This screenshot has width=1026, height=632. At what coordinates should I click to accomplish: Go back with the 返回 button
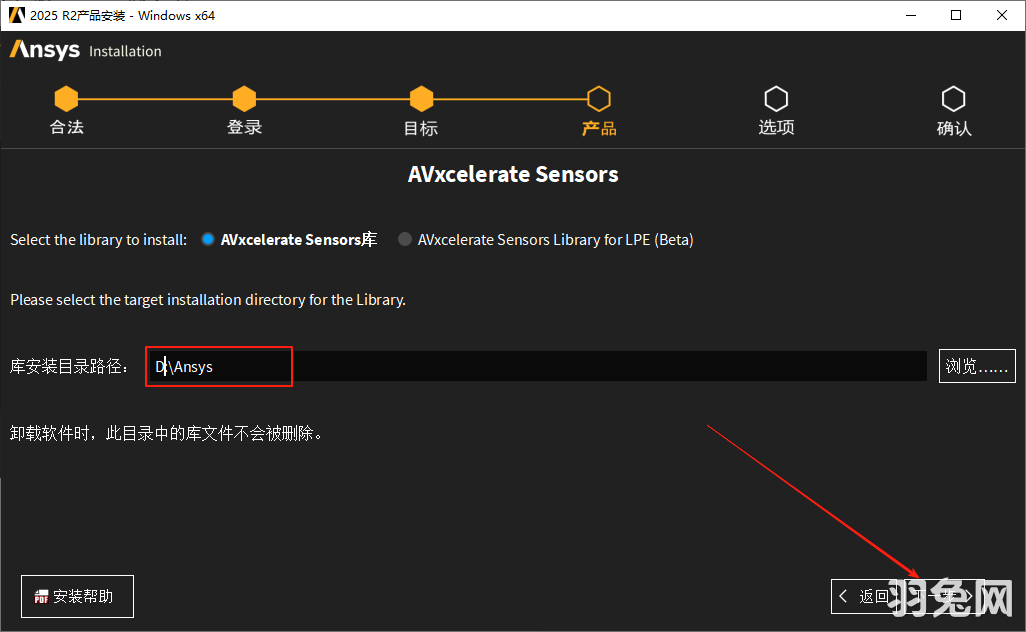[x=862, y=596]
